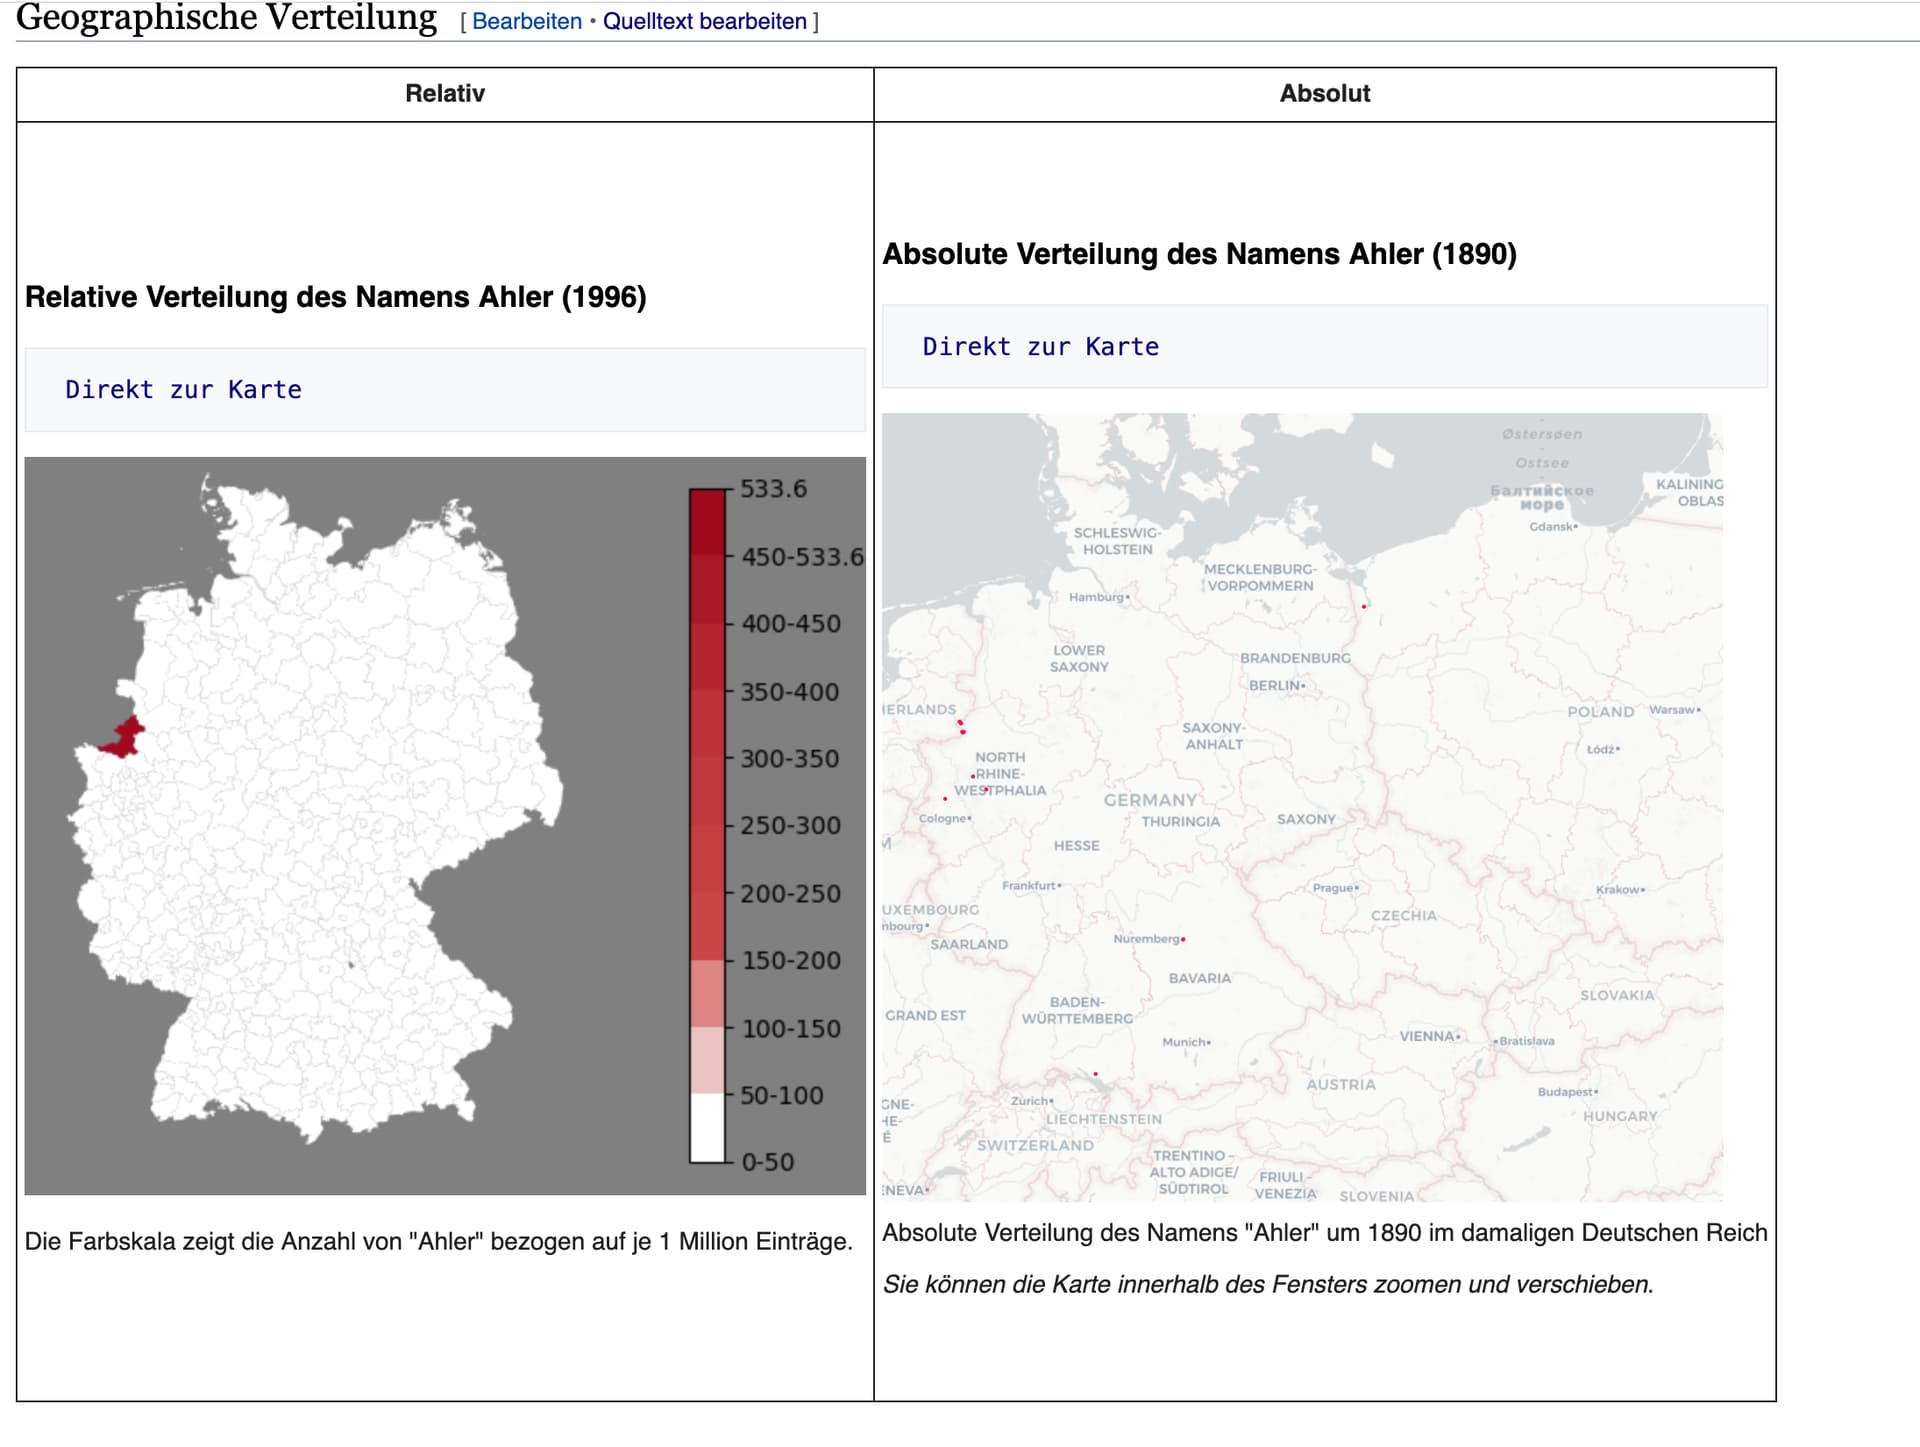1920x1447 pixels.
Task: Click the red dot in Mecklenburg-Vorpommern region
Action: coord(1364,606)
